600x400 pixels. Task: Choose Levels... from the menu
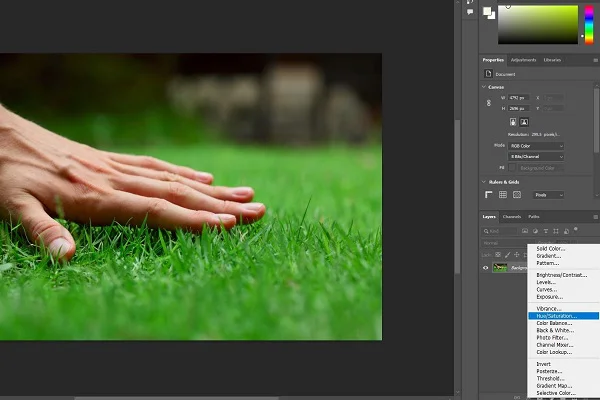coord(563,282)
